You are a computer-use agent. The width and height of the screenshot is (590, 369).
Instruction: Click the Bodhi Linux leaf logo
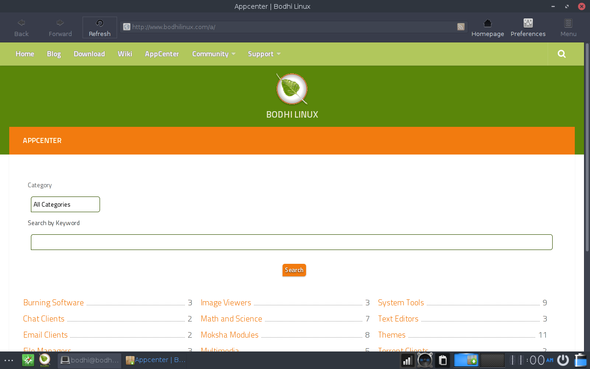click(292, 89)
